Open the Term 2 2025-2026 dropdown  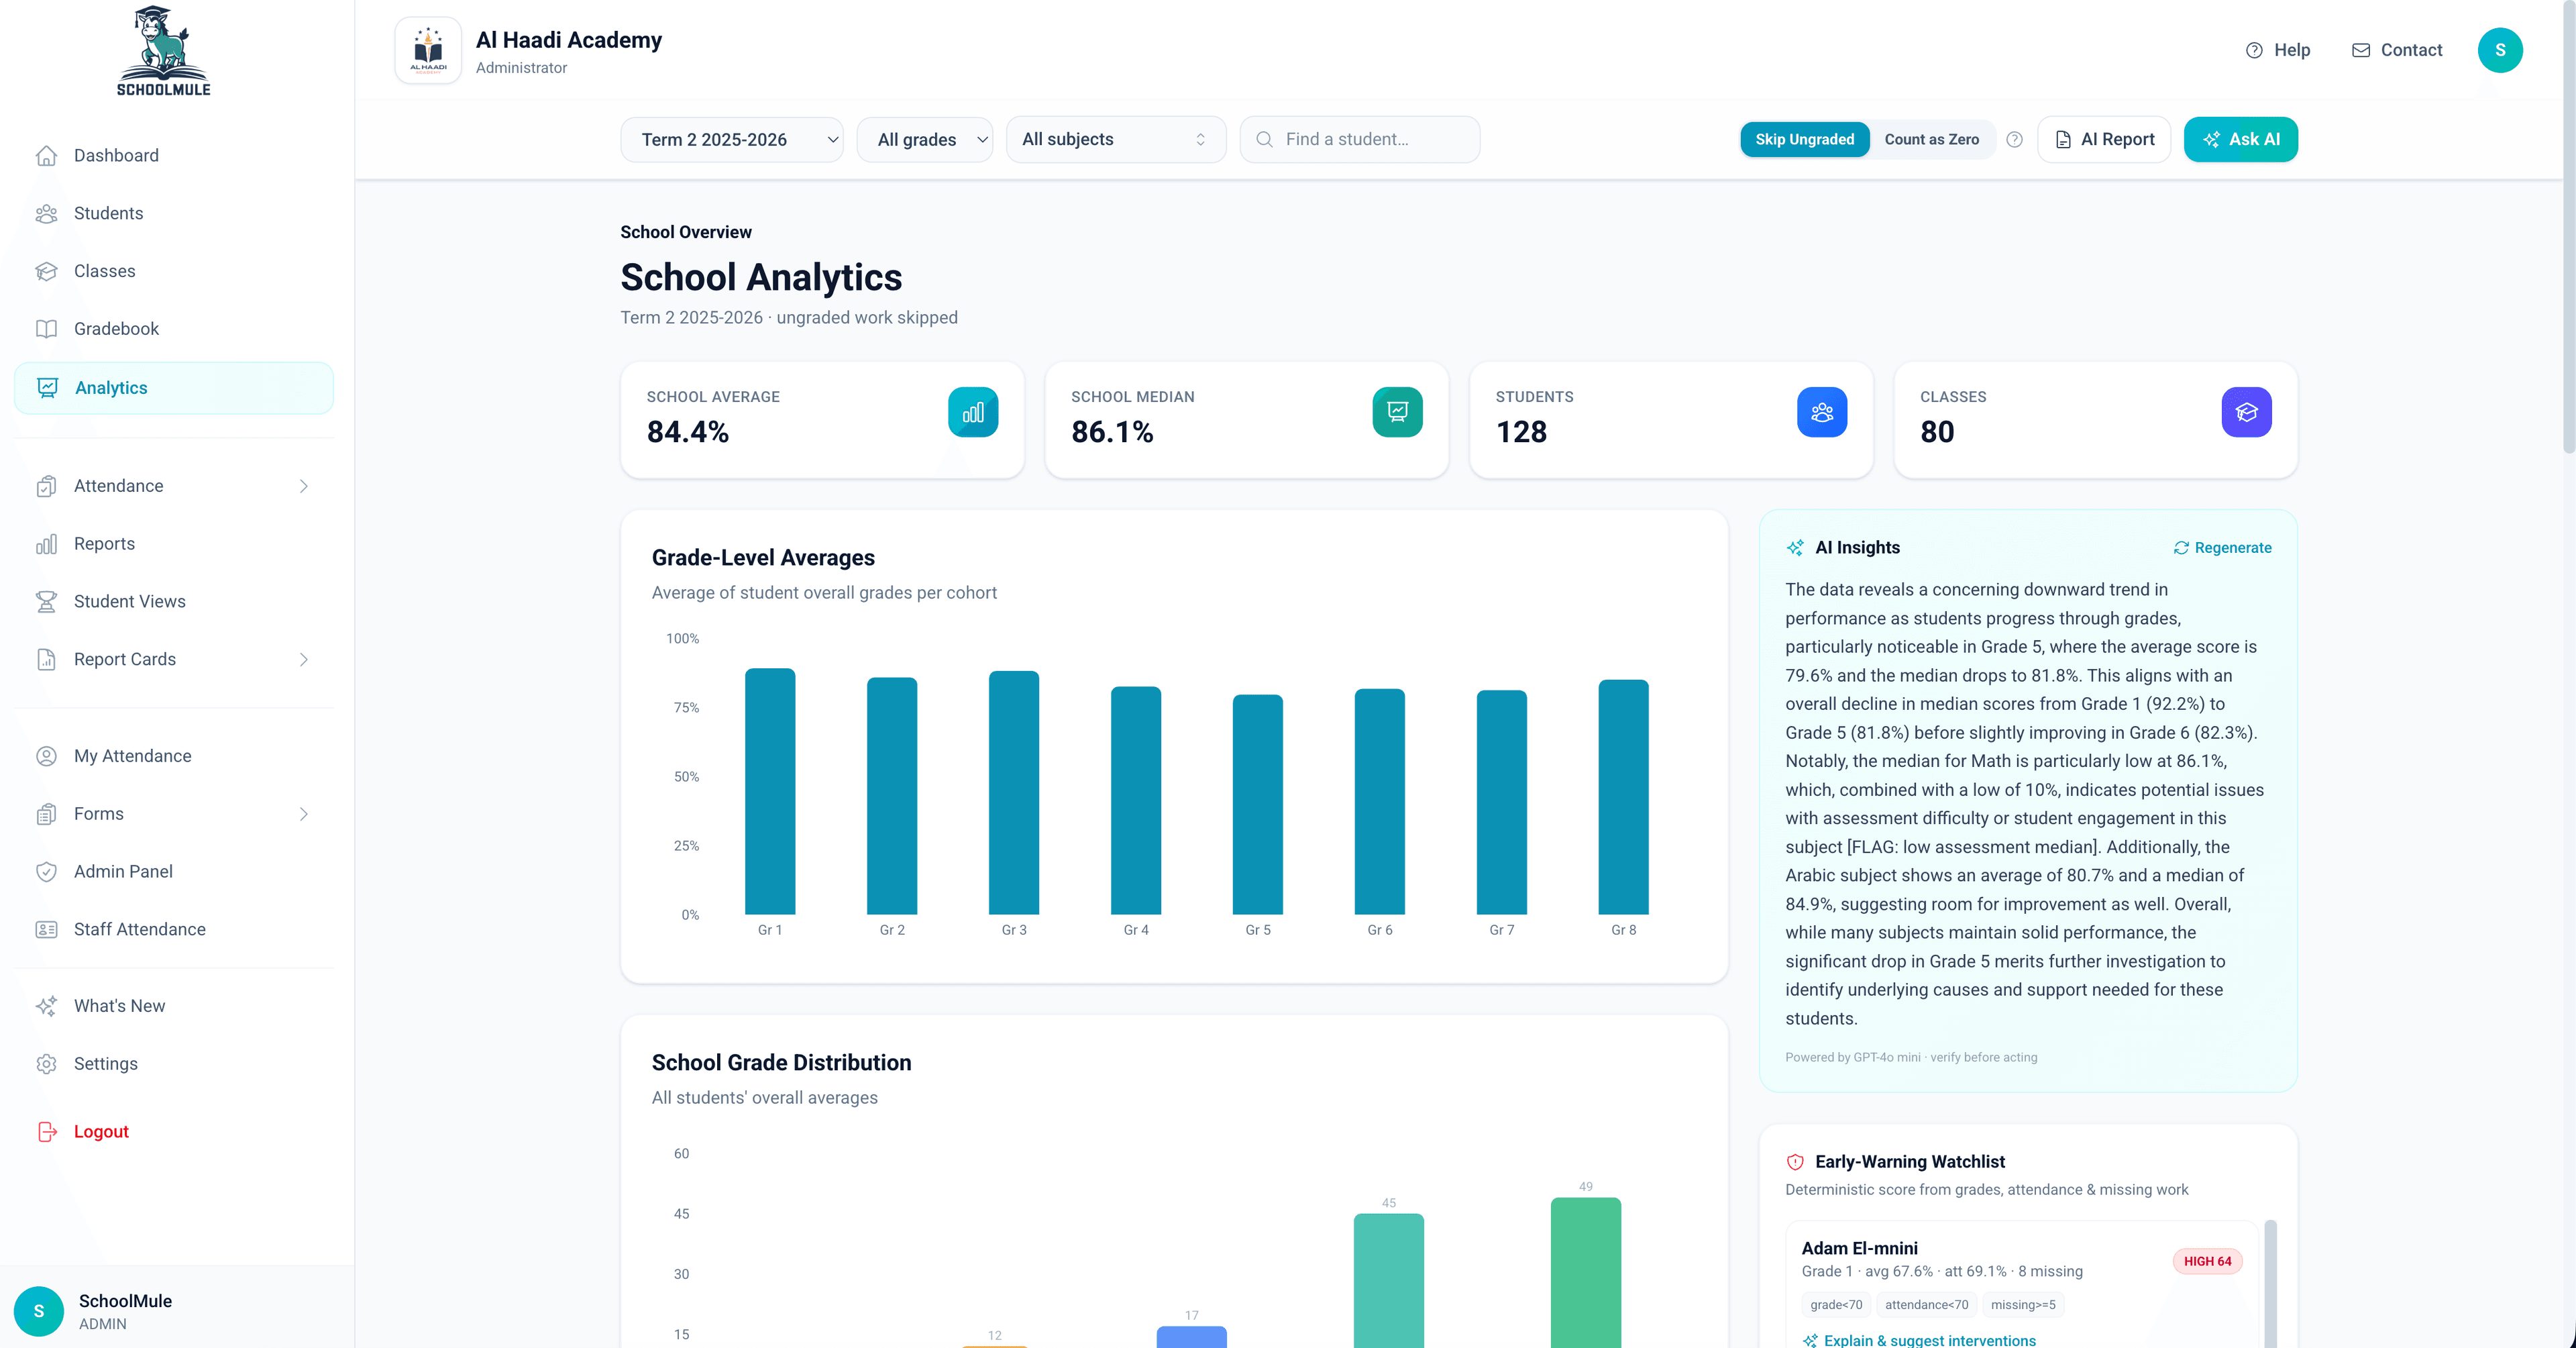(732, 139)
